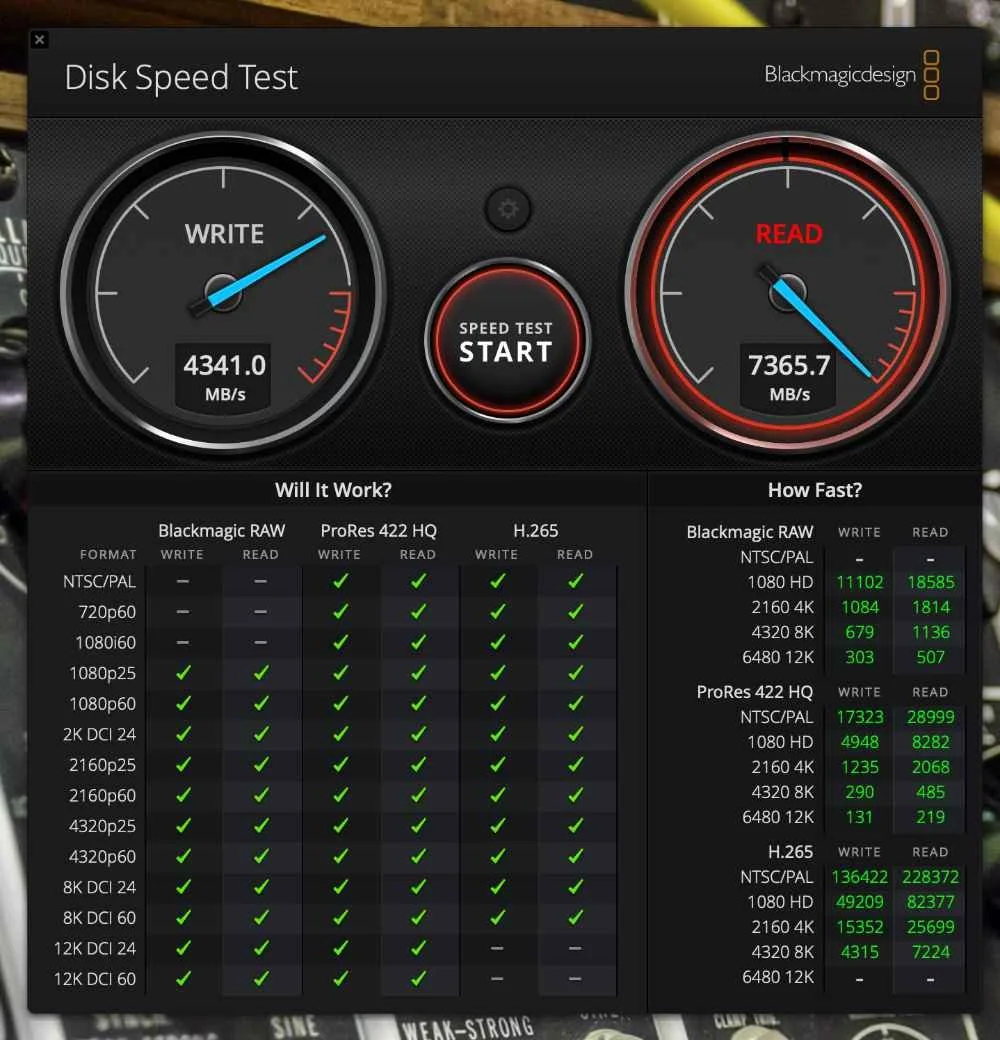Click the H.265 read checkmark for 2K DCI 24
This screenshot has height=1040, width=1000.
tap(576, 734)
